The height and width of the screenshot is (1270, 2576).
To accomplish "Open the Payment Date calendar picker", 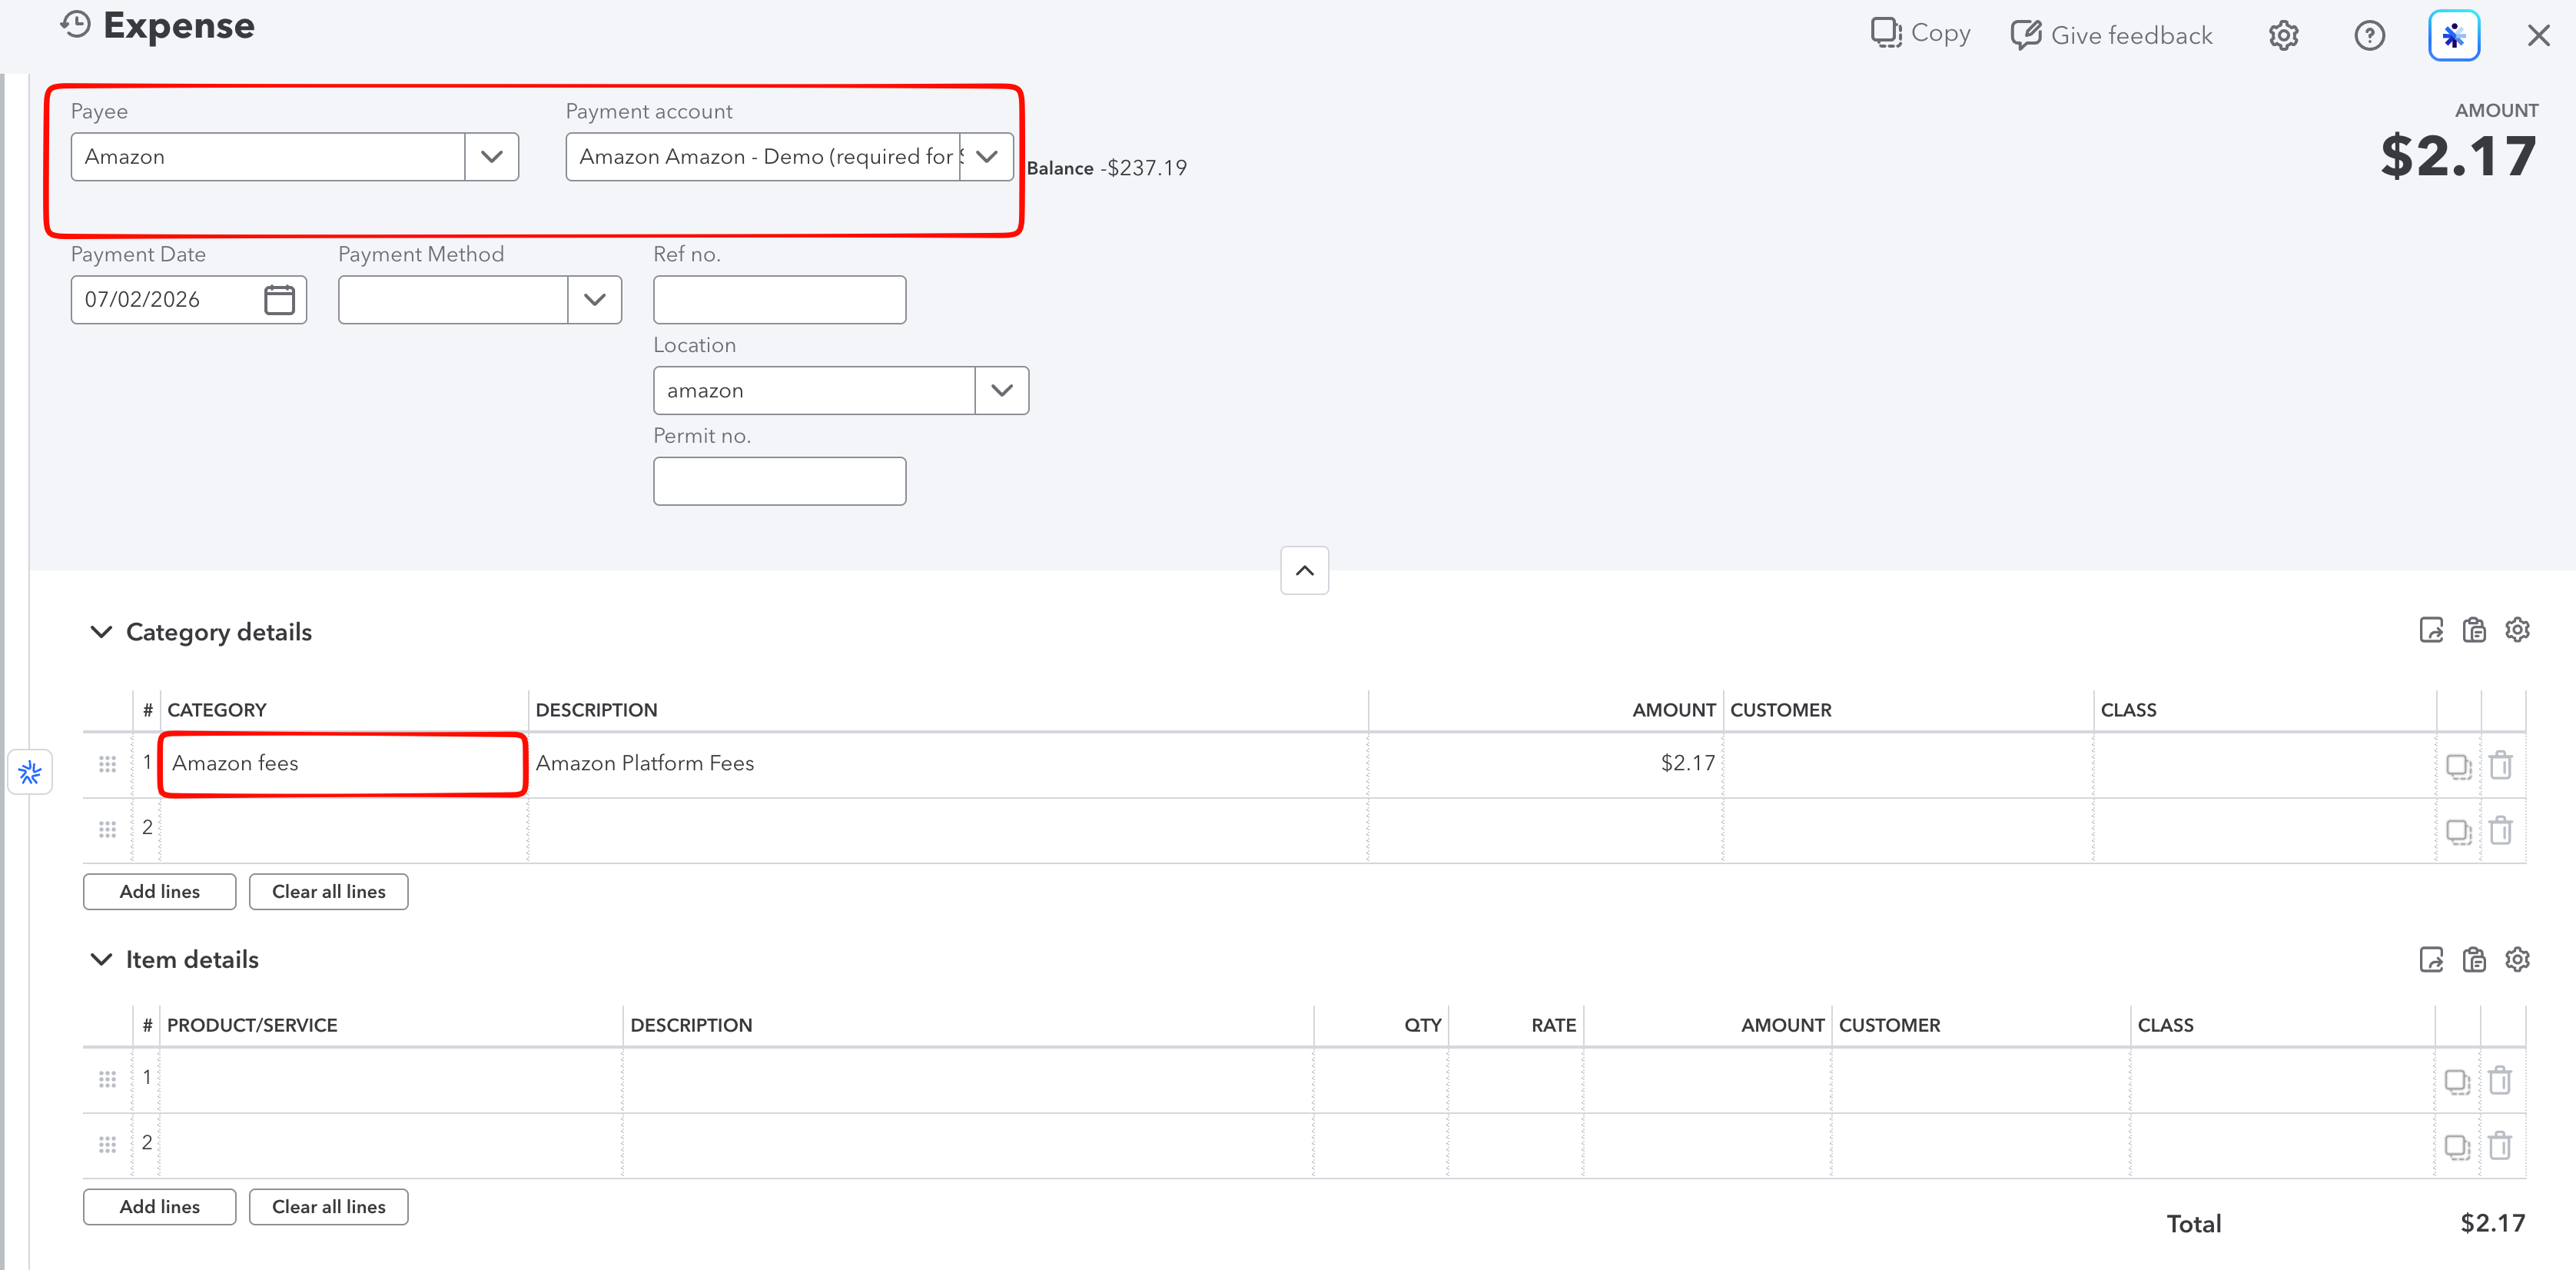I will (x=279, y=299).
